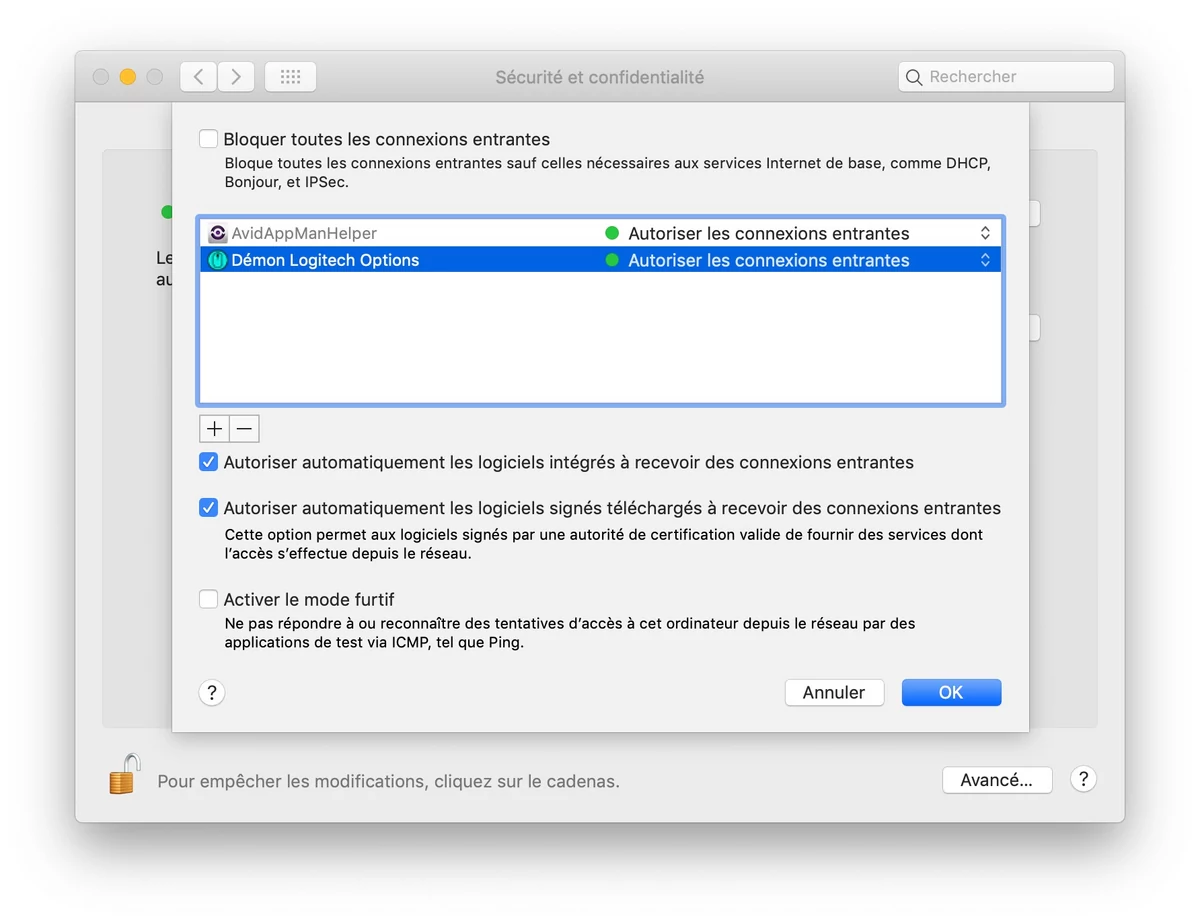Click the AvidAppManHelper app icon
The height and width of the screenshot is (922, 1200).
[x=218, y=233]
